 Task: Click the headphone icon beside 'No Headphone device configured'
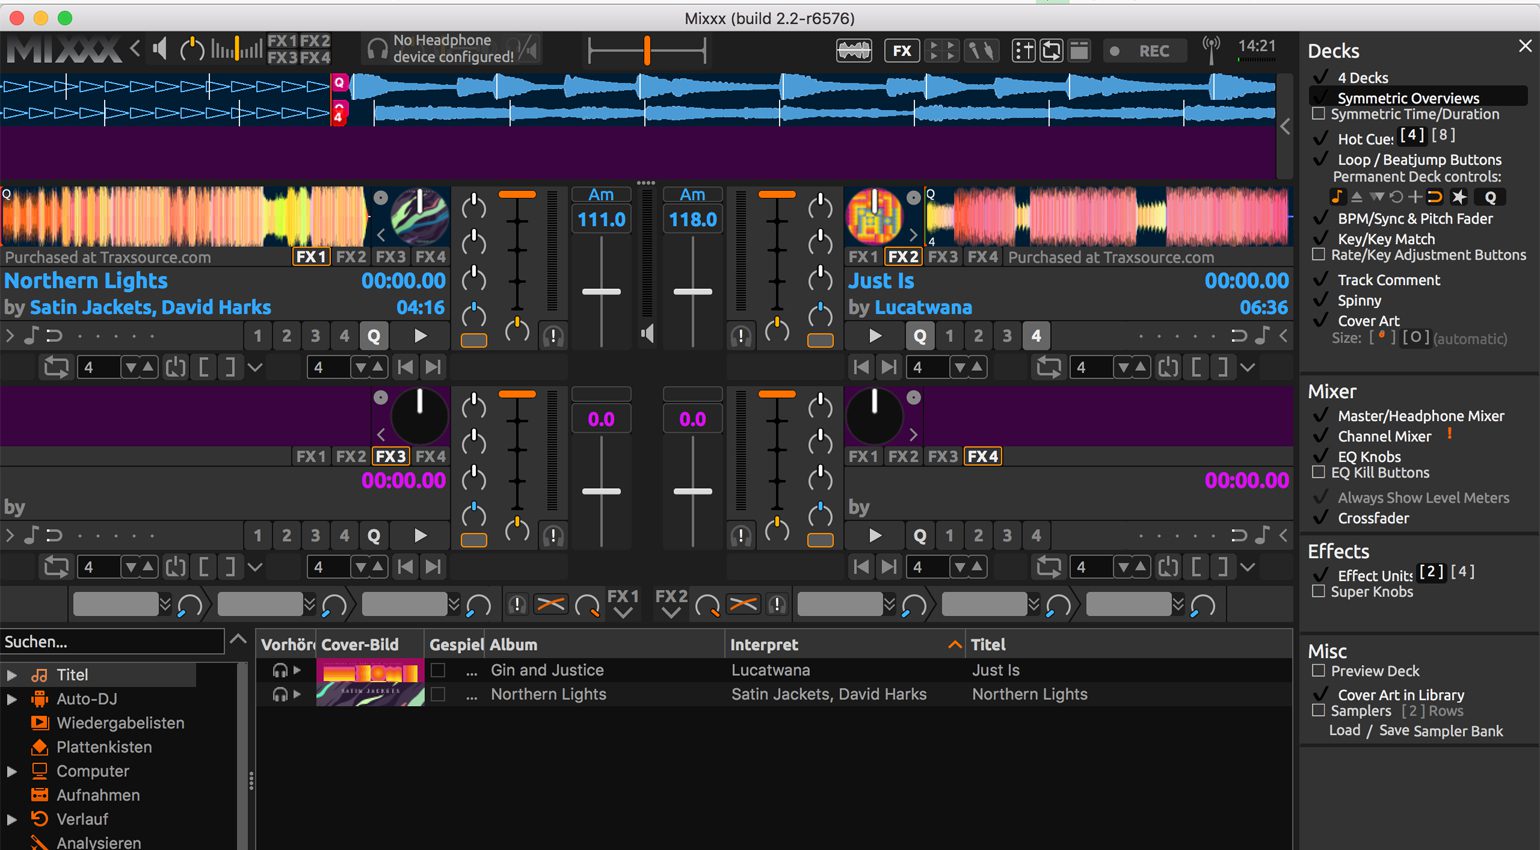point(377,49)
